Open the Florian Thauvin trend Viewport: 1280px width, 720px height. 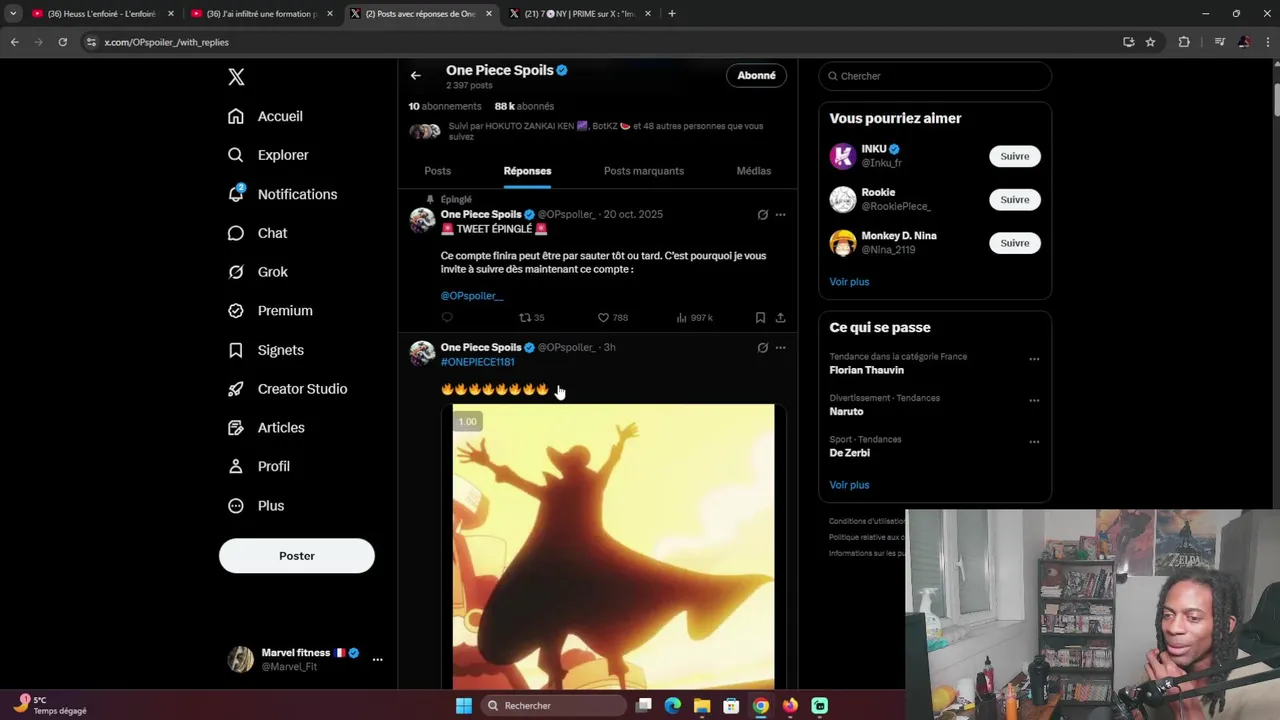(866, 370)
